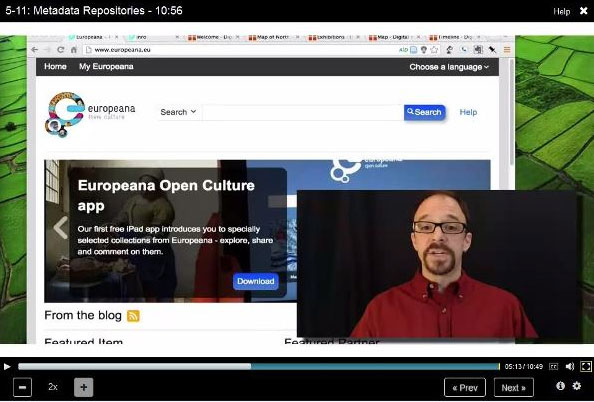Viewport: 594px width, 402px height.
Task: Close the lecture video with X icon
Action: click(x=584, y=11)
